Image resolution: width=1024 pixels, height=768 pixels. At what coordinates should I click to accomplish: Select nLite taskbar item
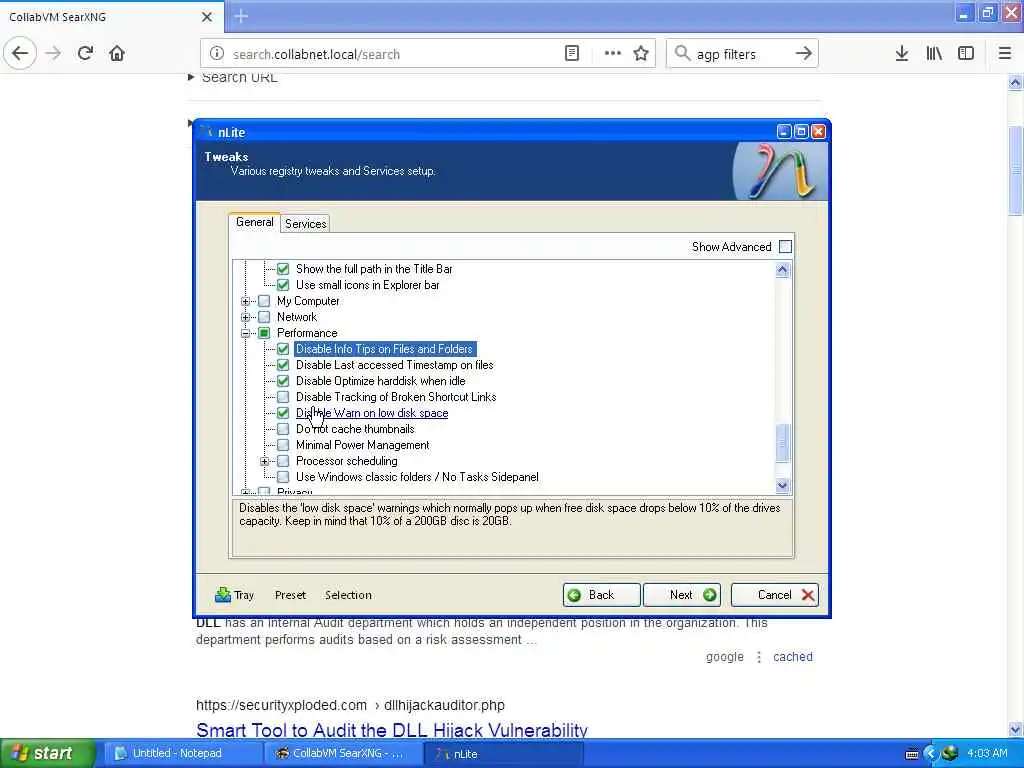tap(504, 753)
